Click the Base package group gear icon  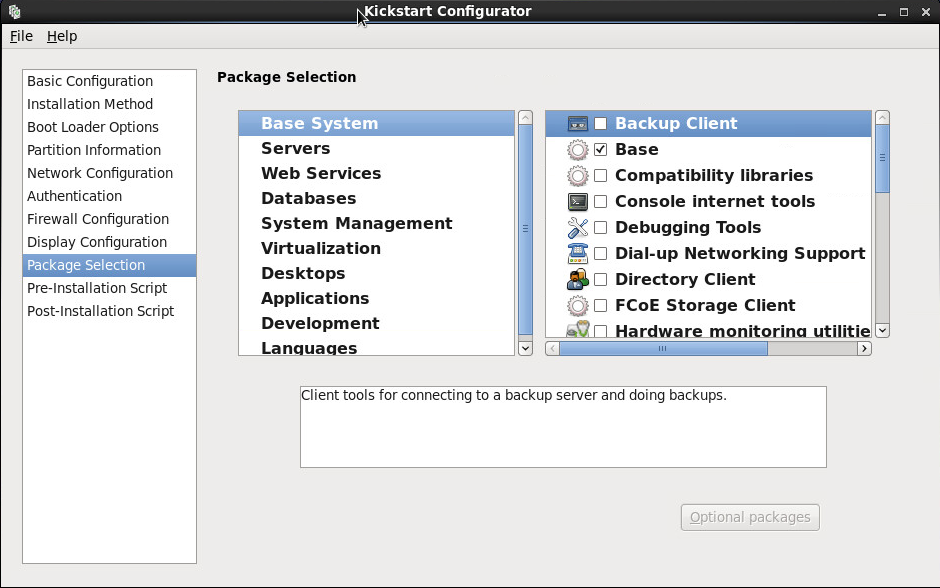[577, 149]
